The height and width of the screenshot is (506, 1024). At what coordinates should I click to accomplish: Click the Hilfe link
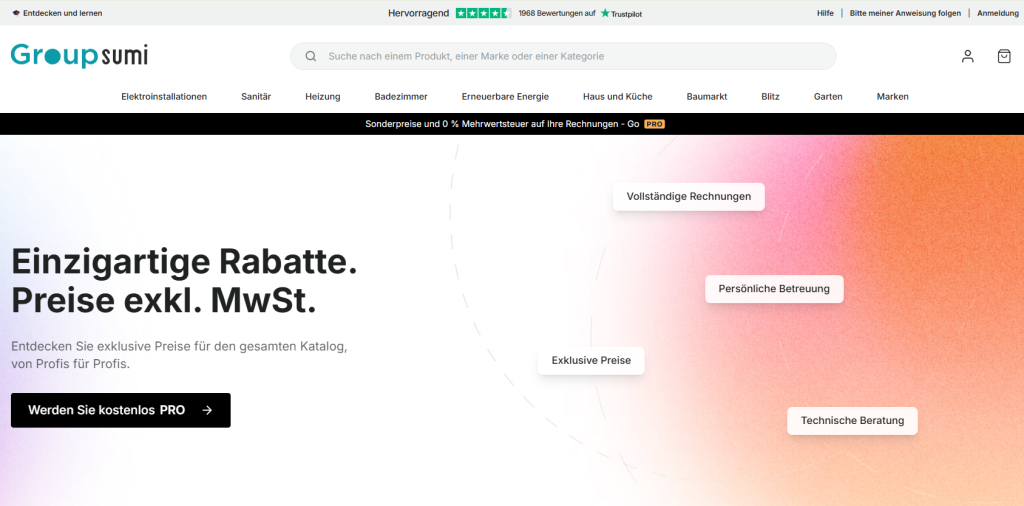[x=825, y=13]
